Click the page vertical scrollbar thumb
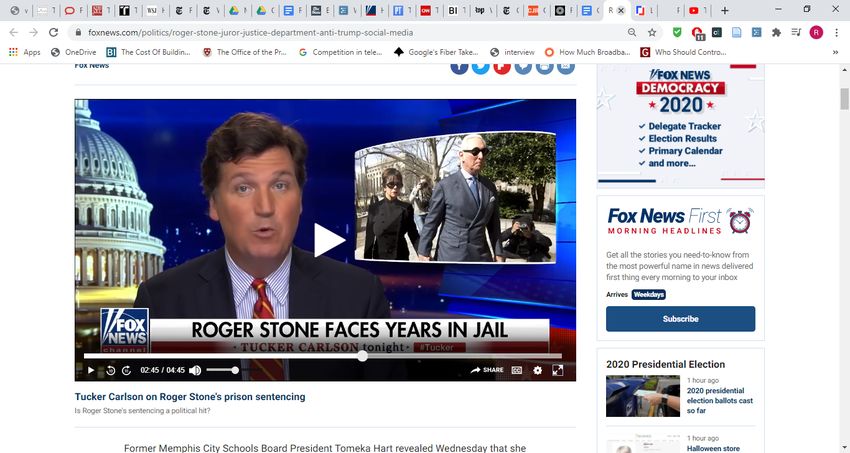This screenshot has width=850, height=453. coord(844,99)
